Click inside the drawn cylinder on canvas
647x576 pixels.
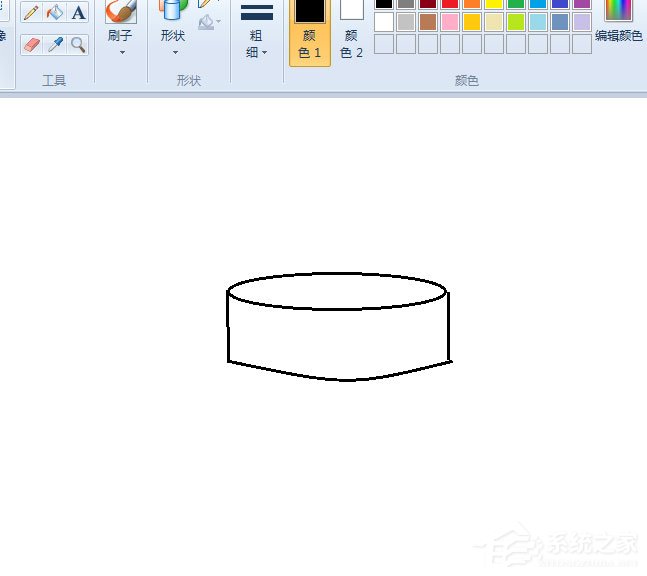(x=338, y=338)
